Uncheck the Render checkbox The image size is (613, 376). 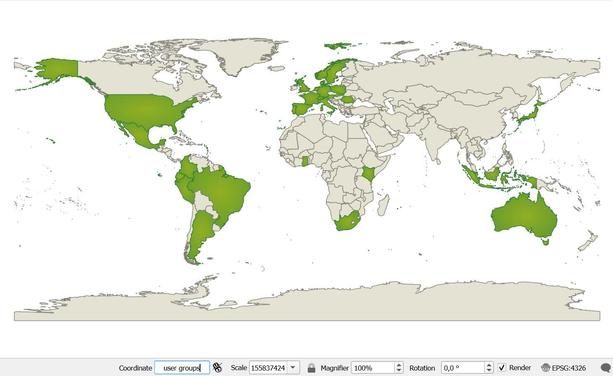(x=502, y=368)
